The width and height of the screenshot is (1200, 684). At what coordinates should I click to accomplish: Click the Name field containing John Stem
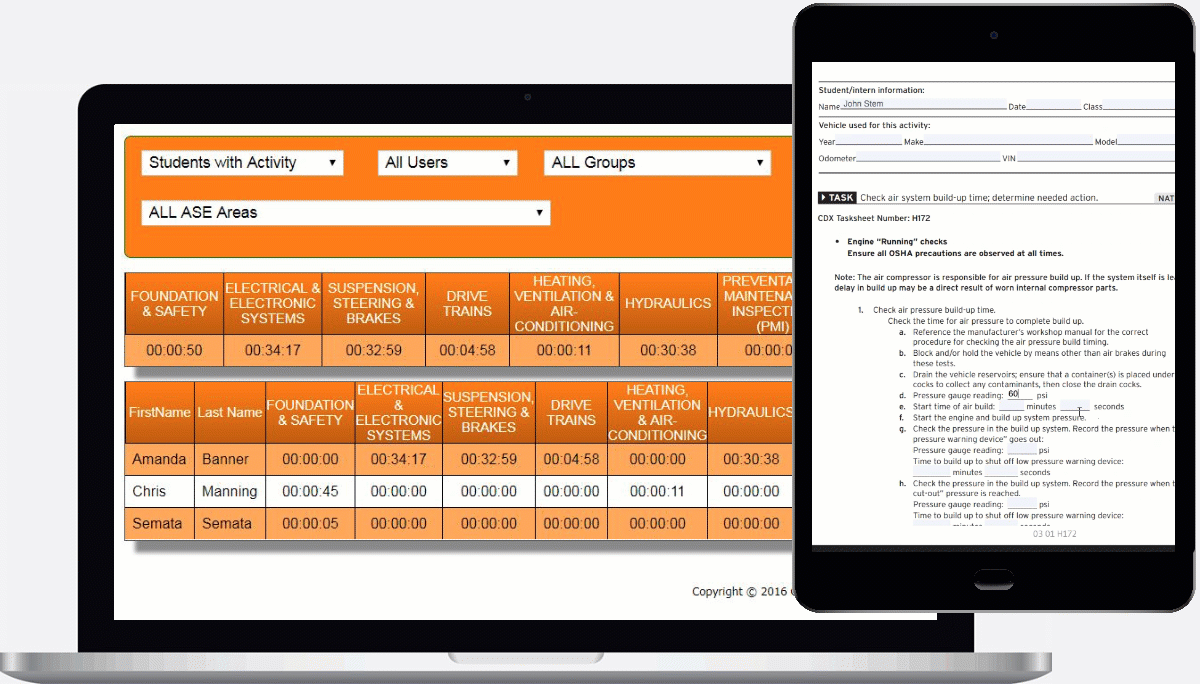click(x=922, y=104)
